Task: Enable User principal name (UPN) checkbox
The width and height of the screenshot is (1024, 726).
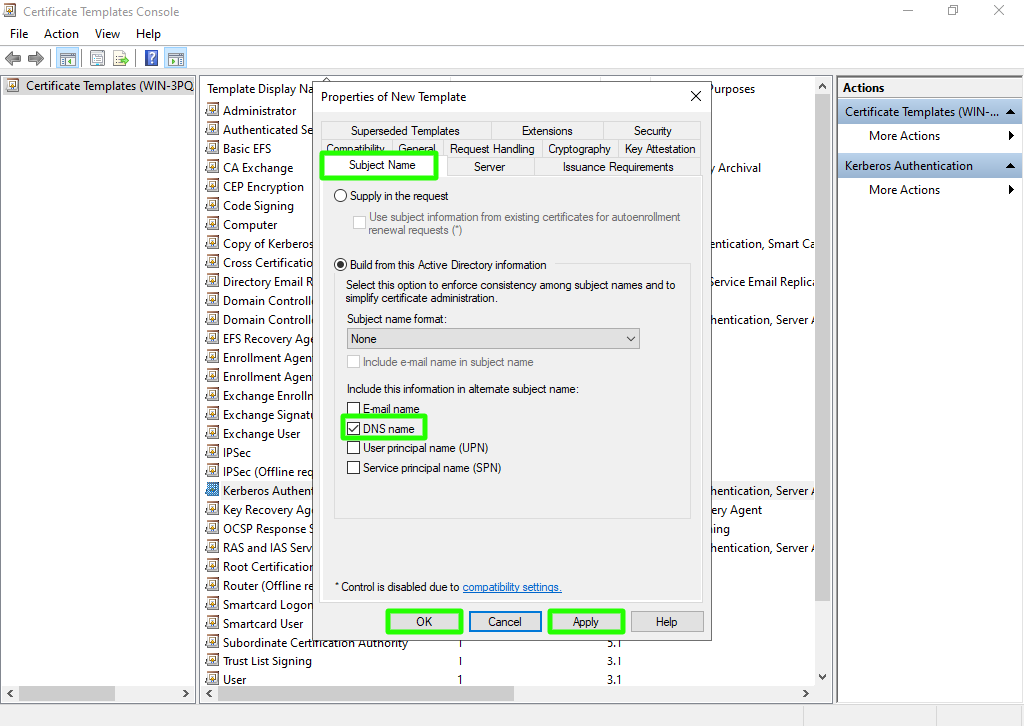Action: coord(353,448)
